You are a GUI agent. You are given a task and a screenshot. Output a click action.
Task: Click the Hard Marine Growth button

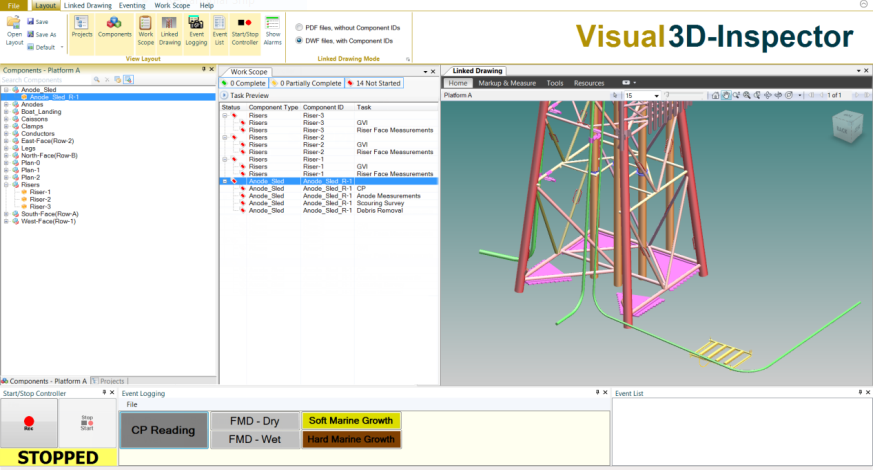(351, 439)
